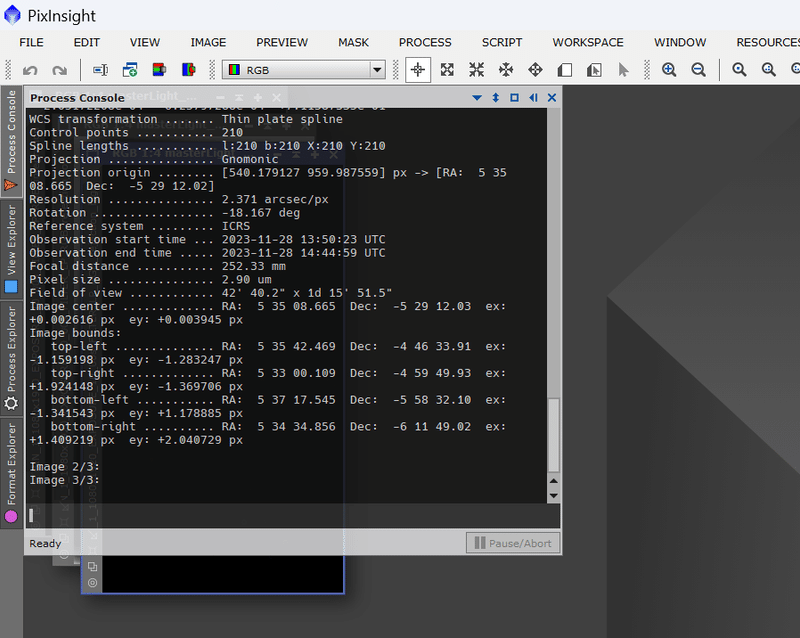Click the 'Image 2/3:' console line
Viewport: 800px width, 638px height.
(64, 467)
